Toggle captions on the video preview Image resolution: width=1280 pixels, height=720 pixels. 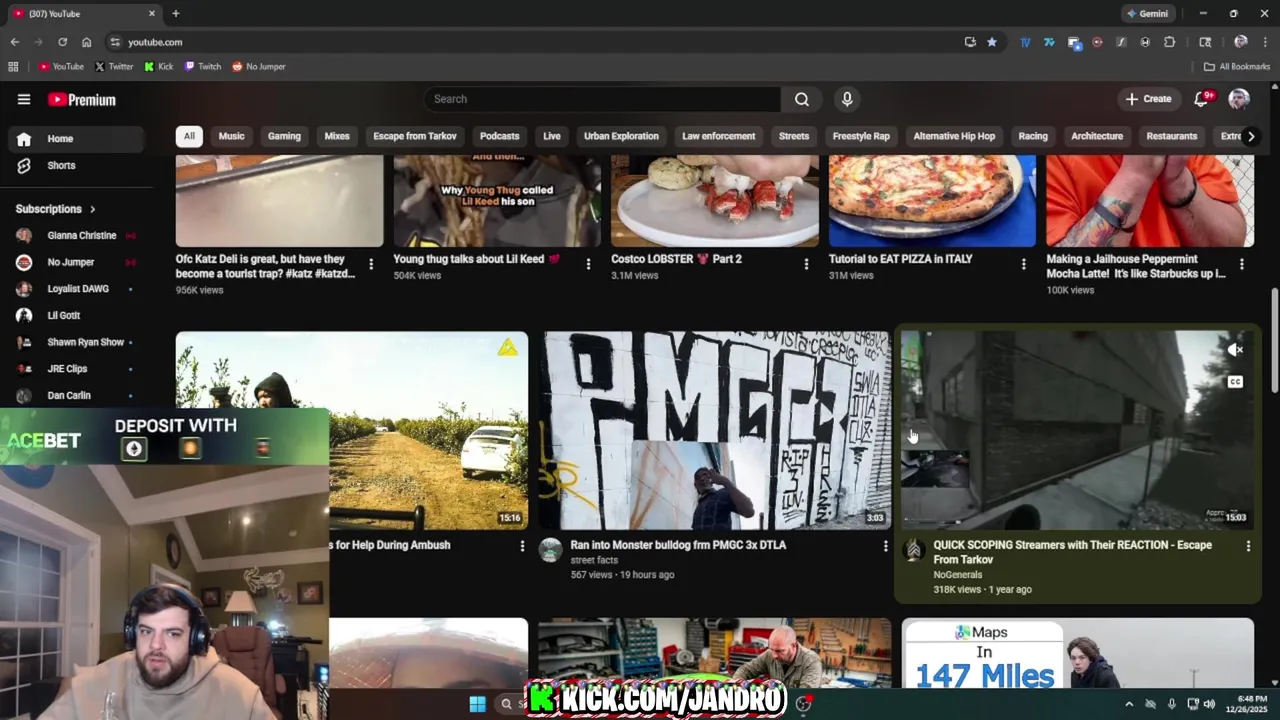[1235, 382]
